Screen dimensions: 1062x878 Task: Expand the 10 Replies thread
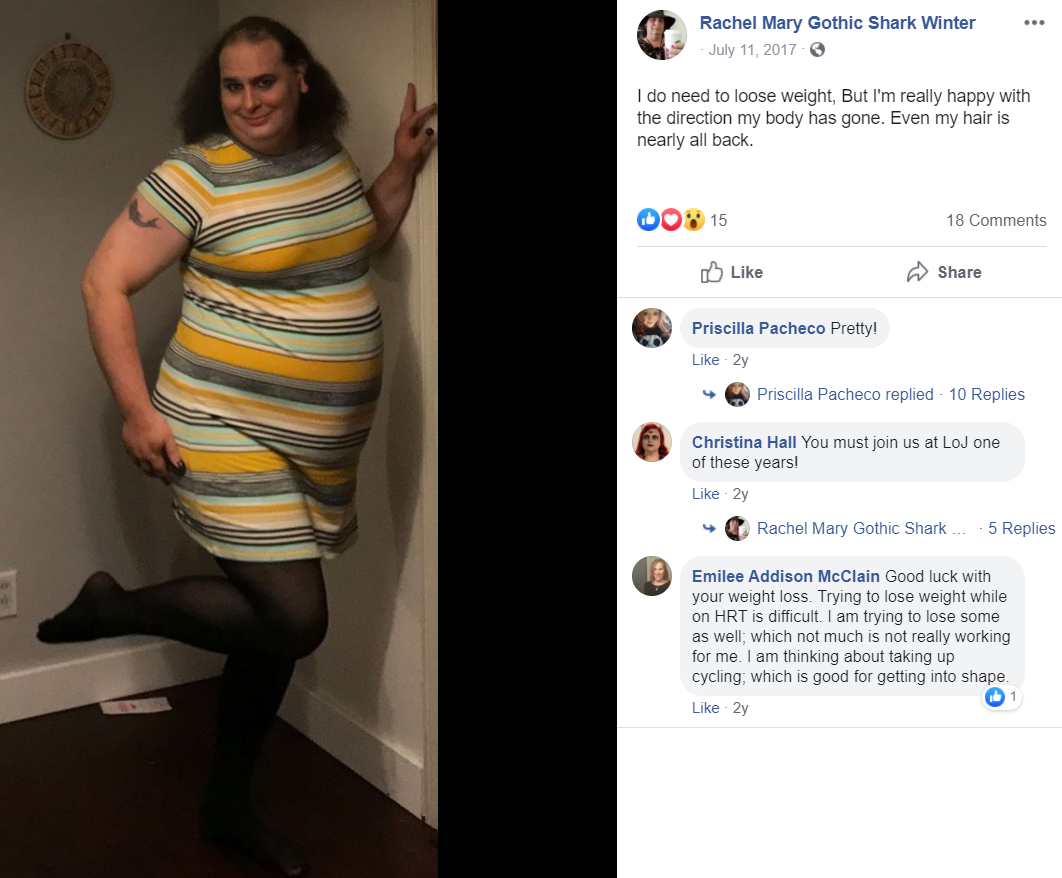tap(986, 394)
